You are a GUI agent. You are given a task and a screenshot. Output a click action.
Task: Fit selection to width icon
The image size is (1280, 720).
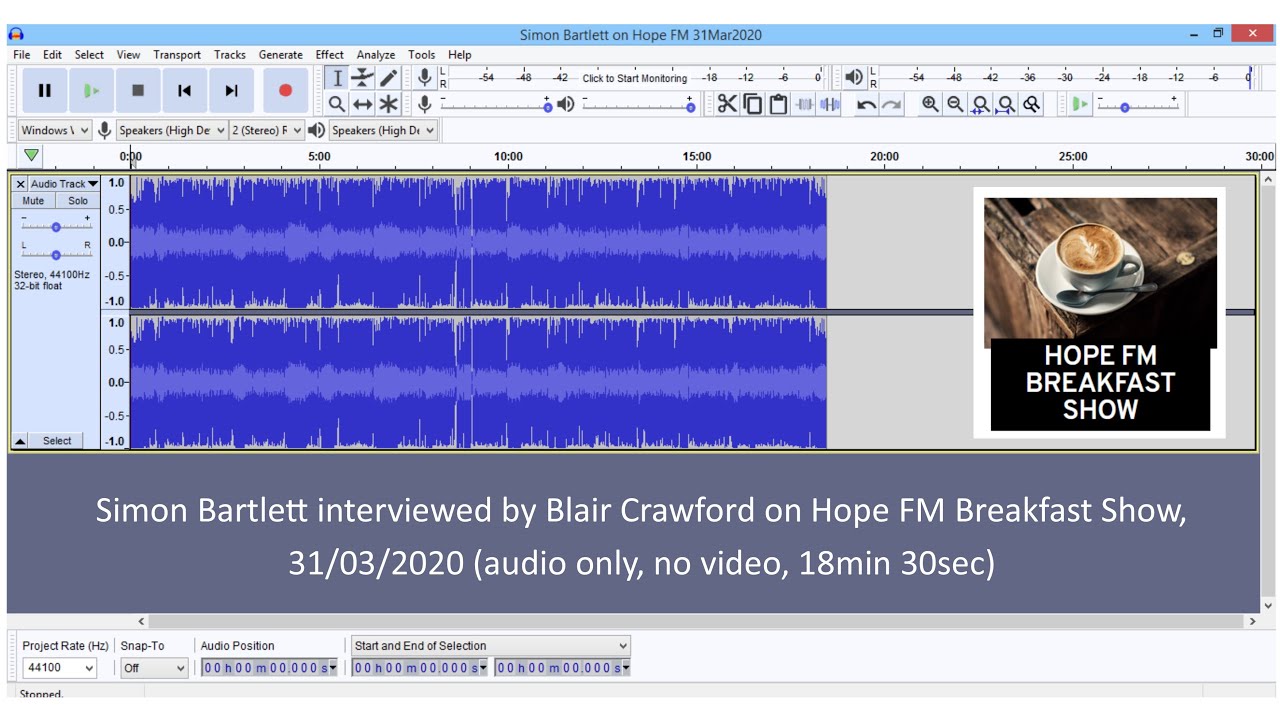pos(982,104)
